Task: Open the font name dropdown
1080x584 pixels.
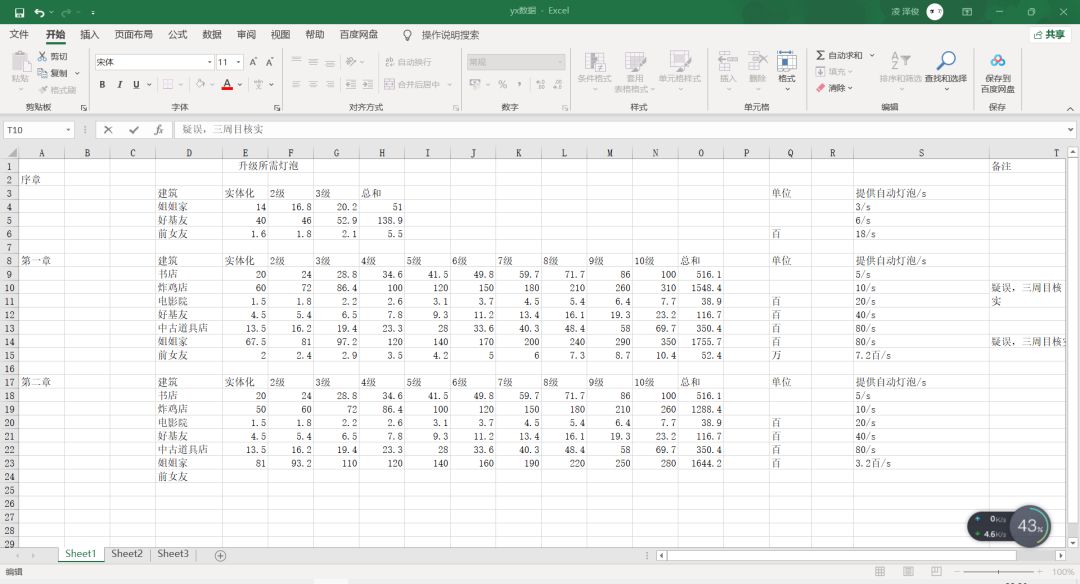Action: point(209,62)
